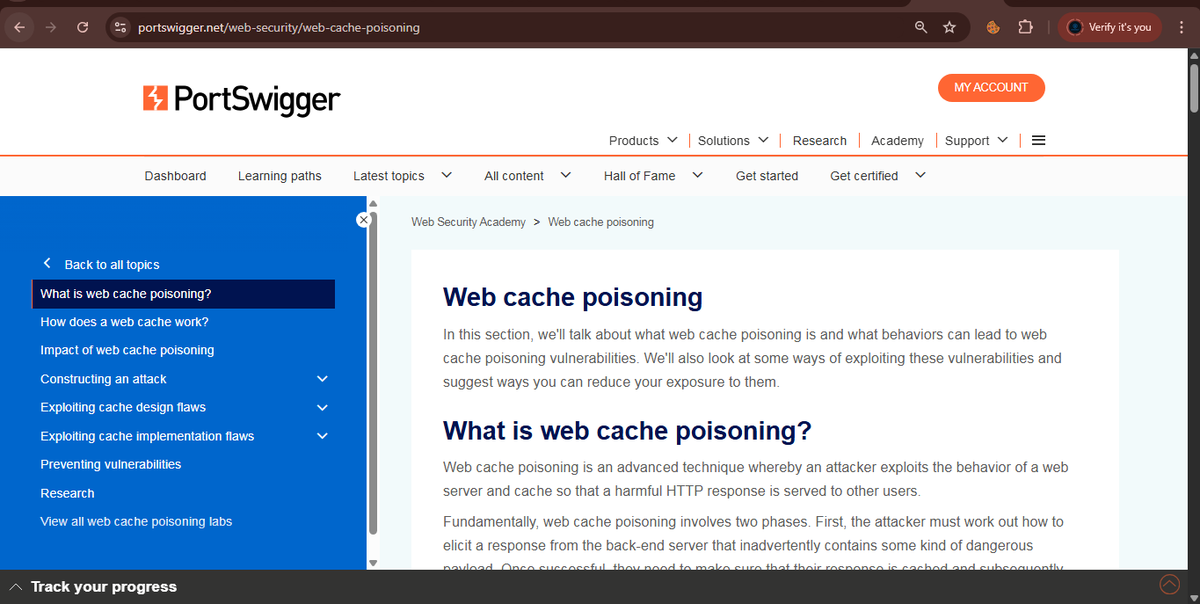Click the Web cache poisoning breadcrumb
This screenshot has width=1200, height=604.
click(x=601, y=222)
